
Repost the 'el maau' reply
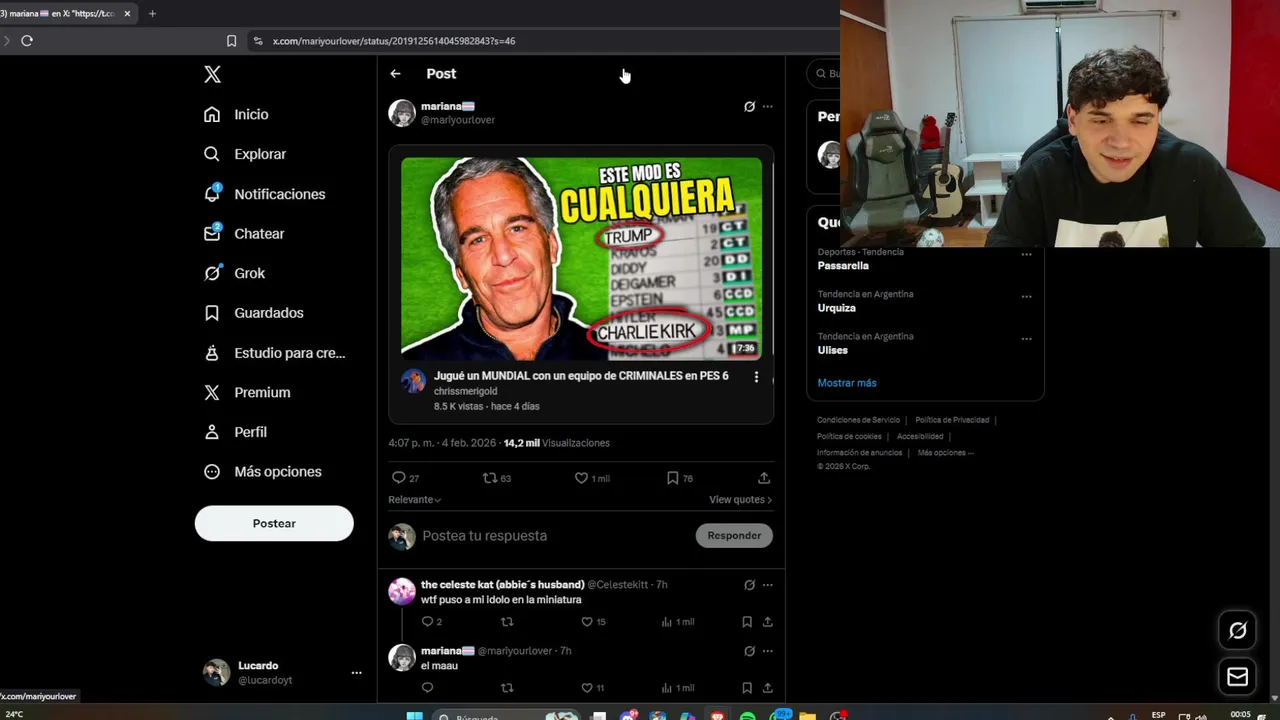pyautogui.click(x=507, y=688)
